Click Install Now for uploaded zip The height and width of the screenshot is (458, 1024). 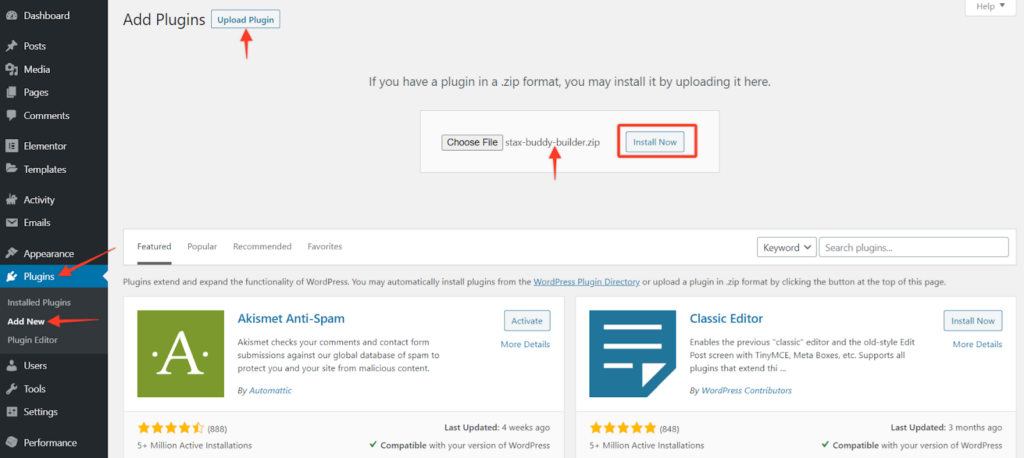point(655,142)
